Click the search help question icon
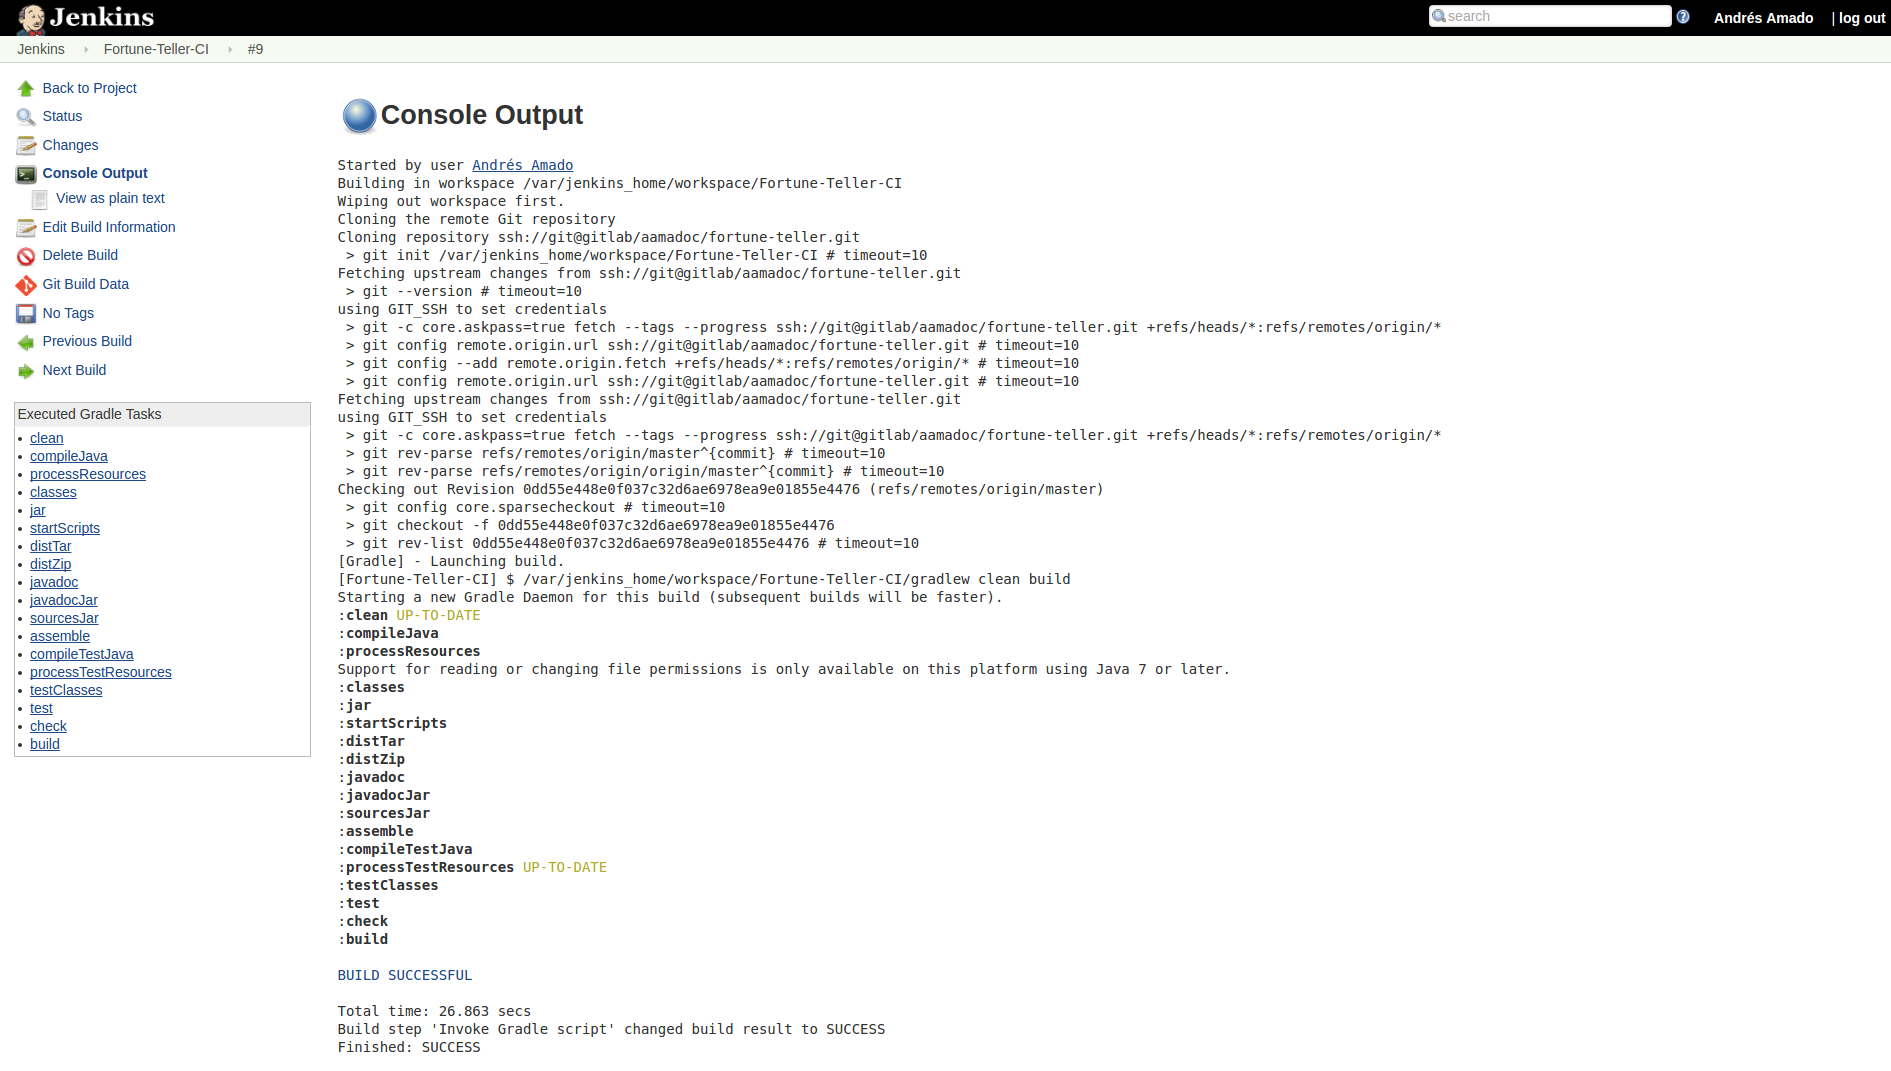The image size is (1891, 1071). point(1683,17)
